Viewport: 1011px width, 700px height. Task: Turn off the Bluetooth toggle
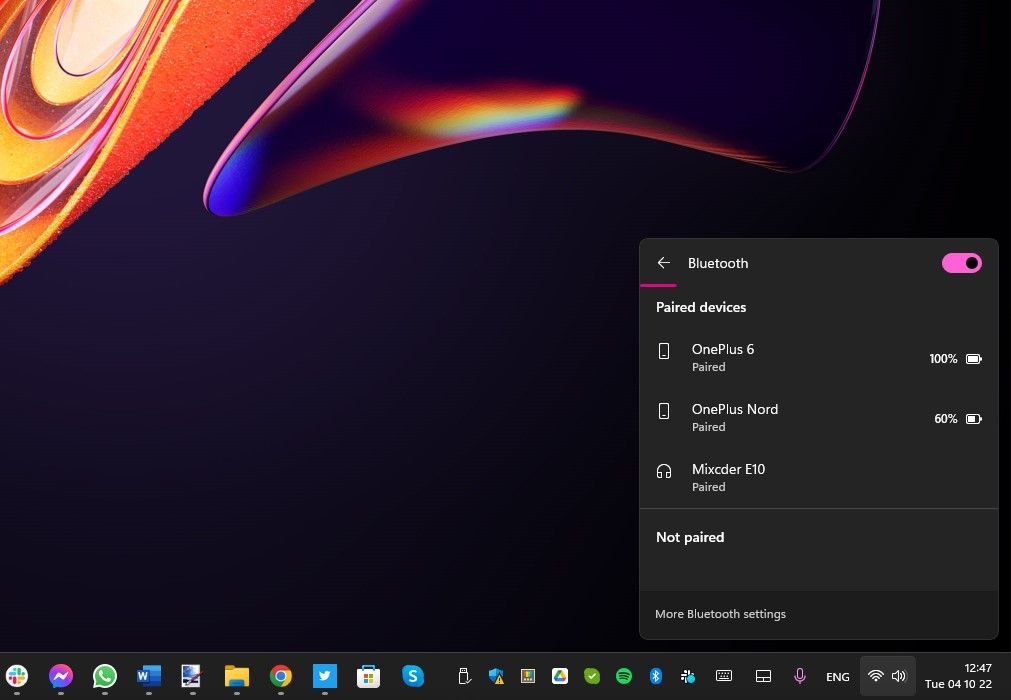click(x=961, y=263)
